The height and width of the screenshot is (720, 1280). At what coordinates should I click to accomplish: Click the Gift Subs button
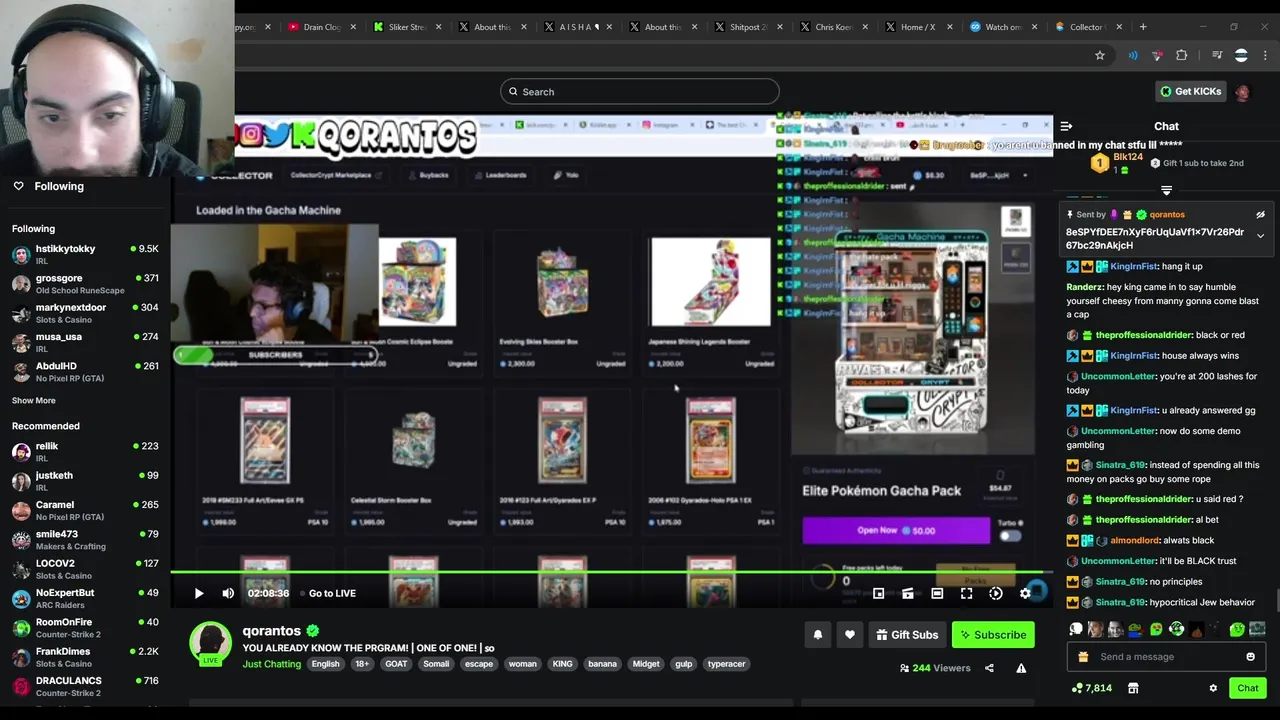click(907, 634)
